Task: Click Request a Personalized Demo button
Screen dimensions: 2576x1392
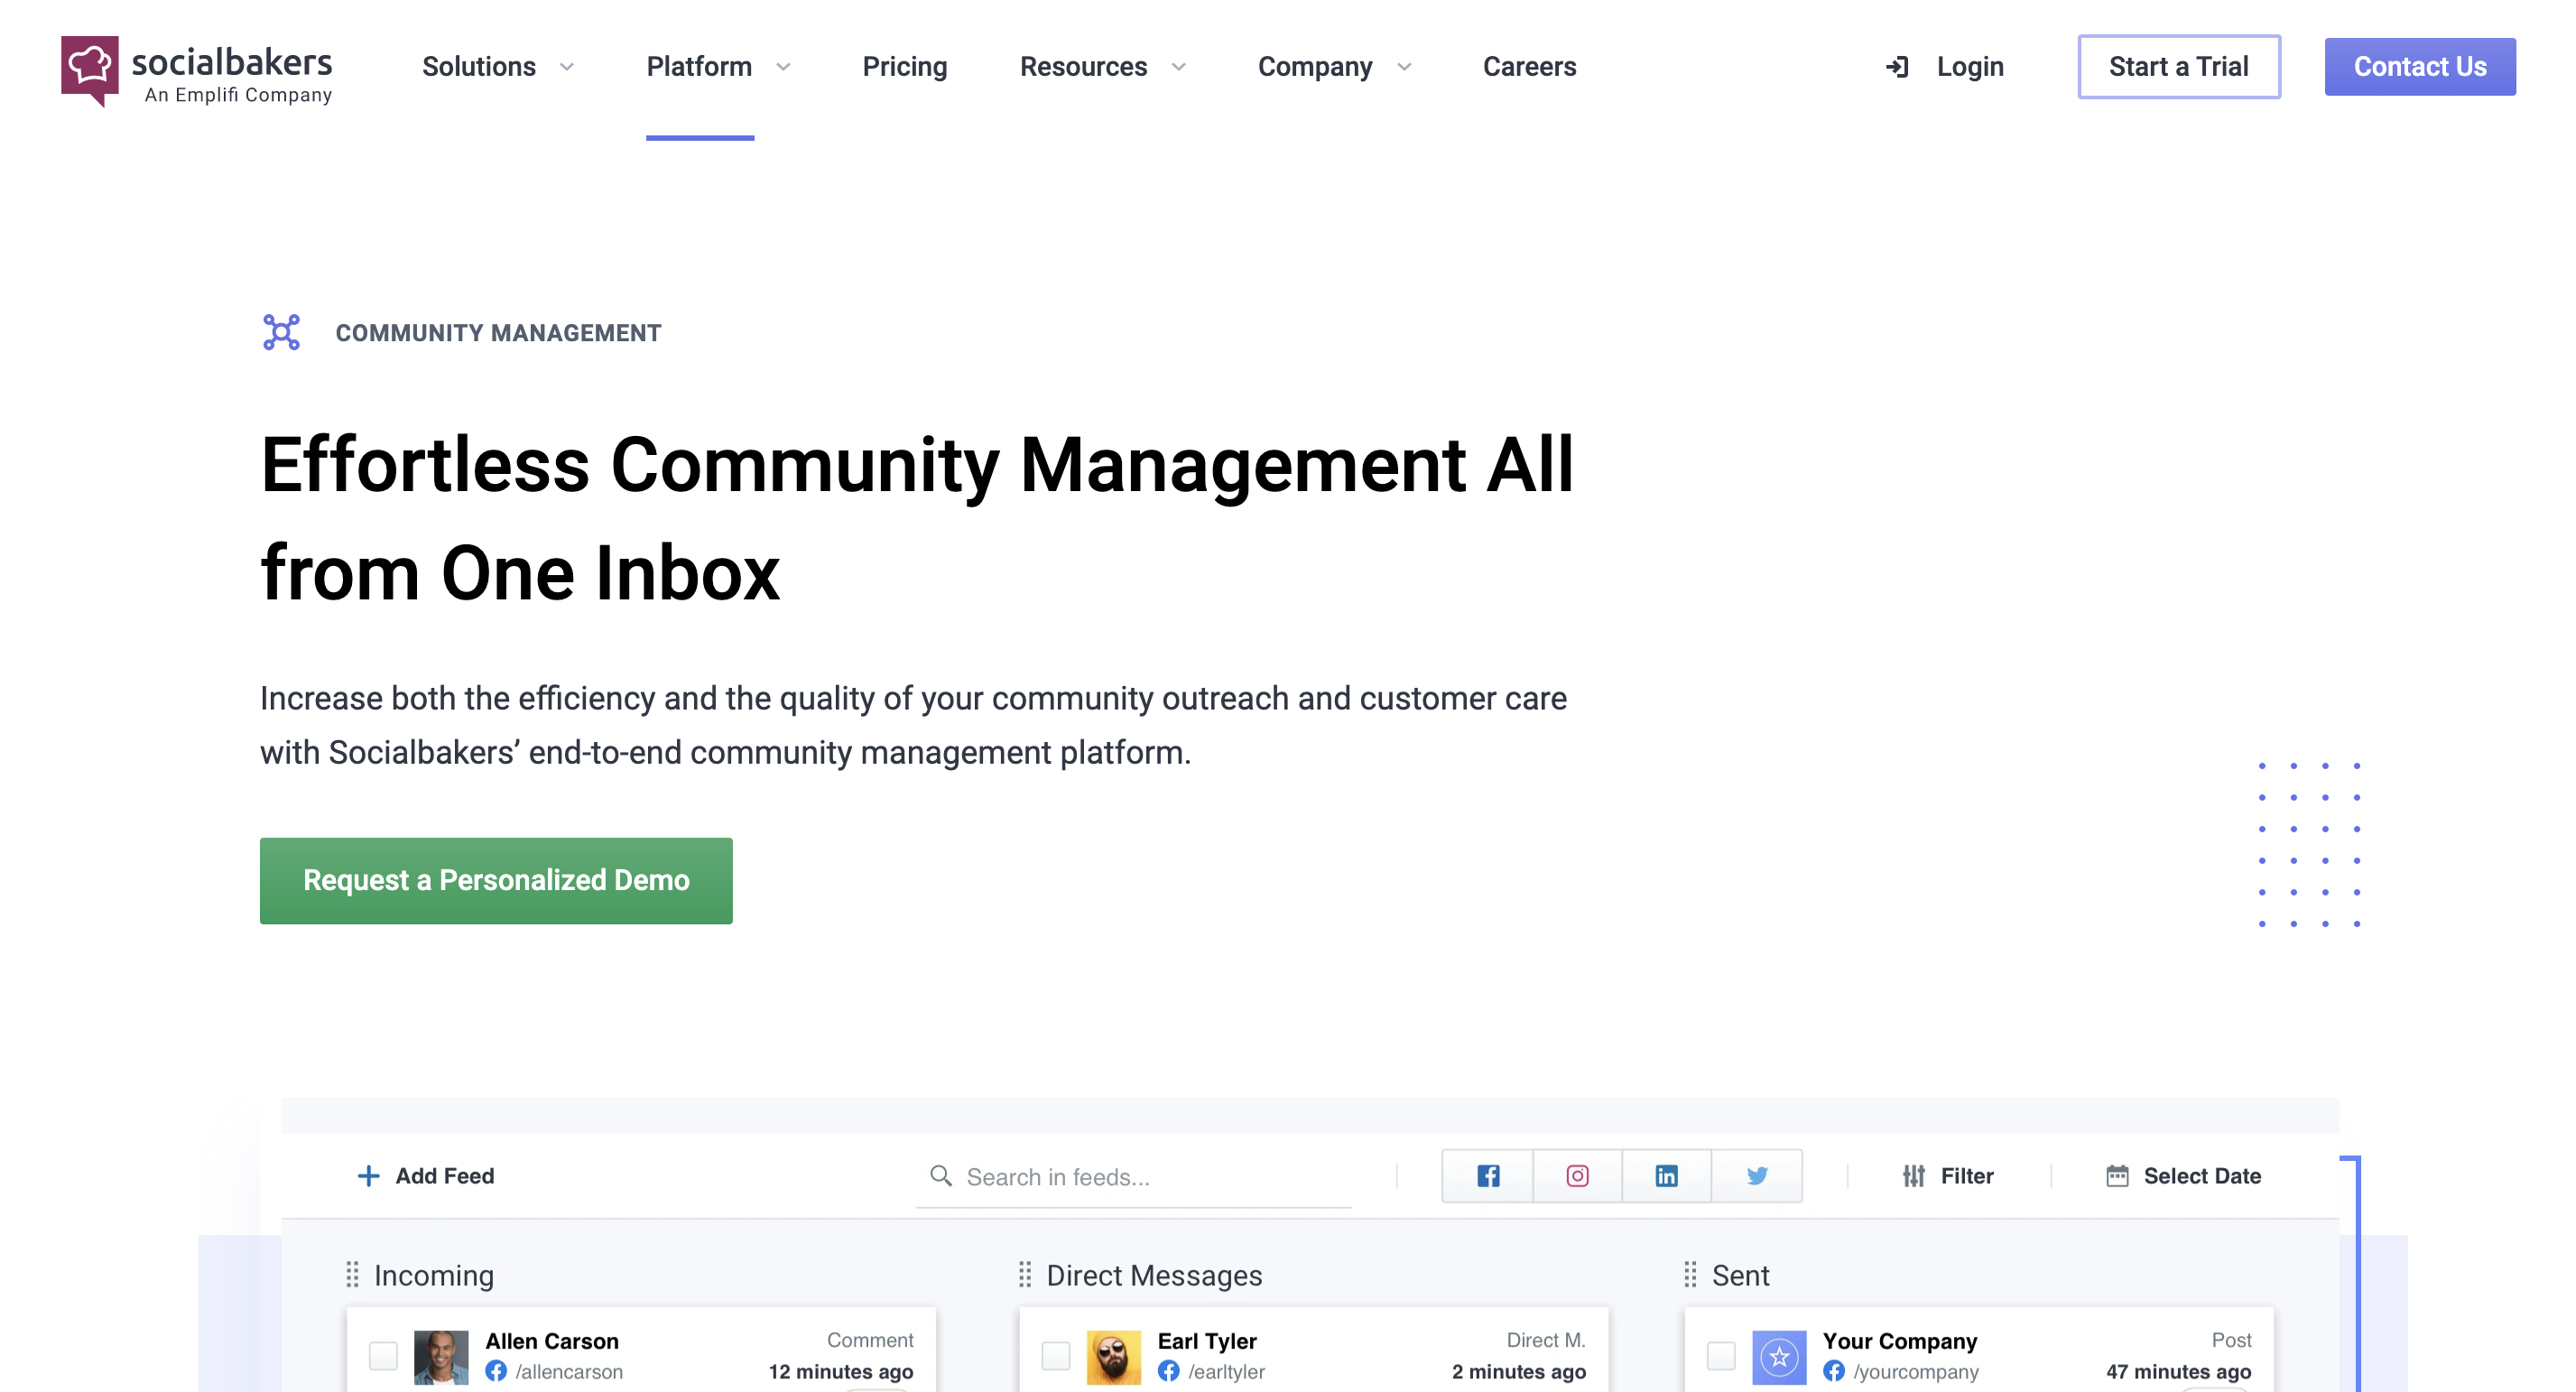Action: click(496, 881)
